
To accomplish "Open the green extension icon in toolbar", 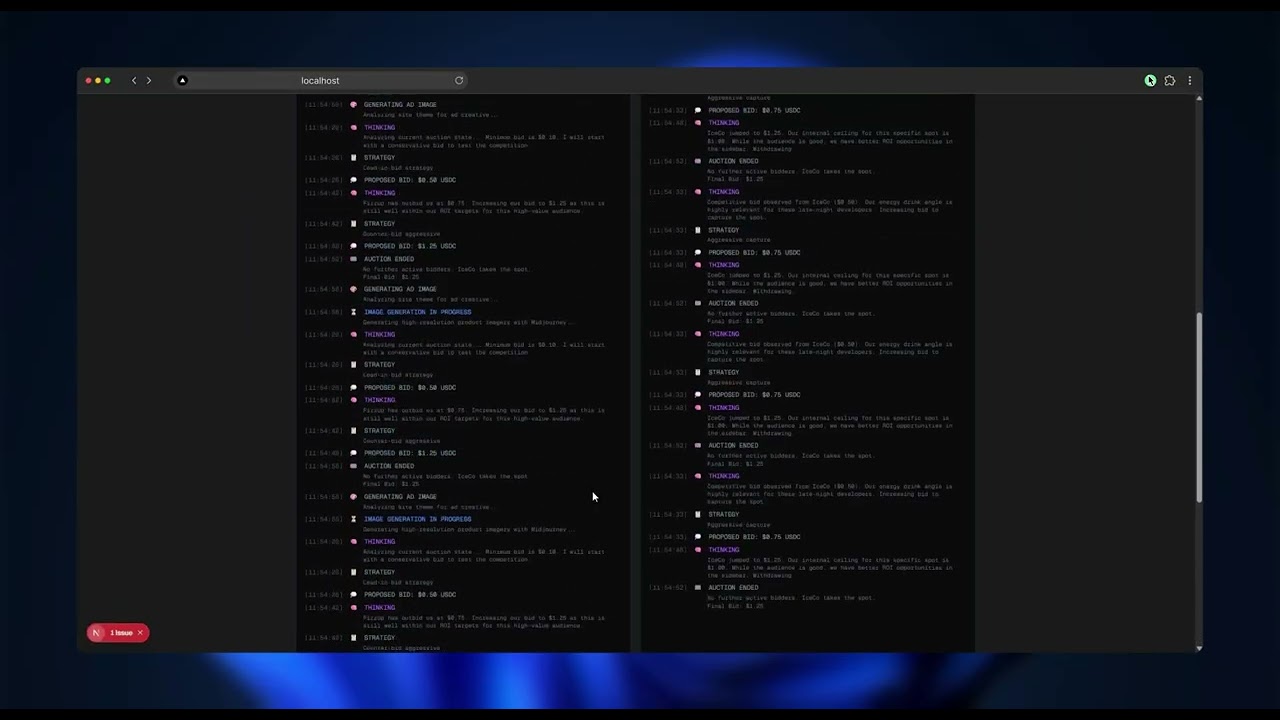I will click(1150, 80).
